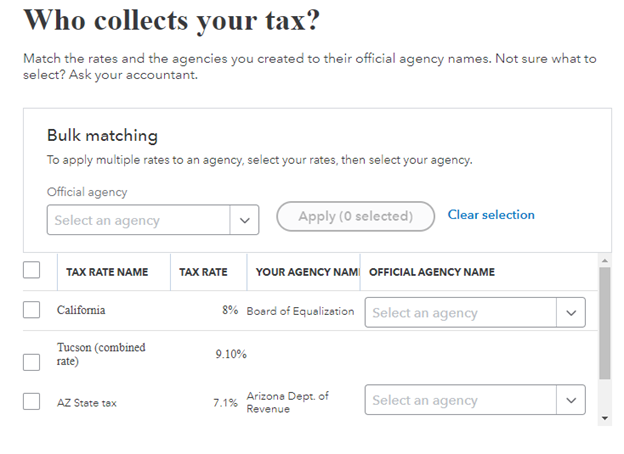Viewport: 624px width, 454px height.
Task: Click the table's vertical scrollbar thumb
Action: (605, 323)
